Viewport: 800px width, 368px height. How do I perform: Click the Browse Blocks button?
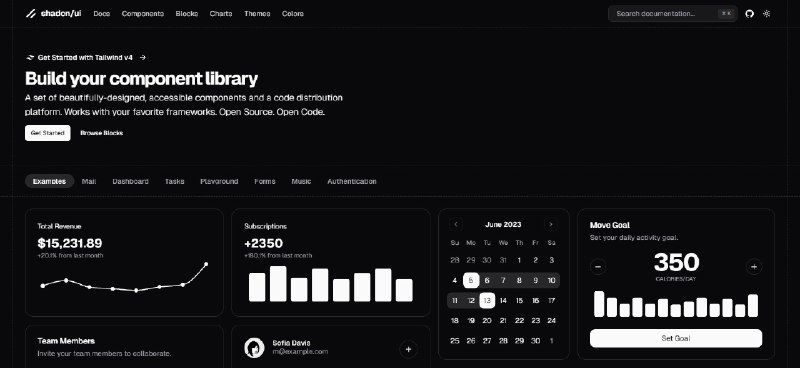[102, 133]
